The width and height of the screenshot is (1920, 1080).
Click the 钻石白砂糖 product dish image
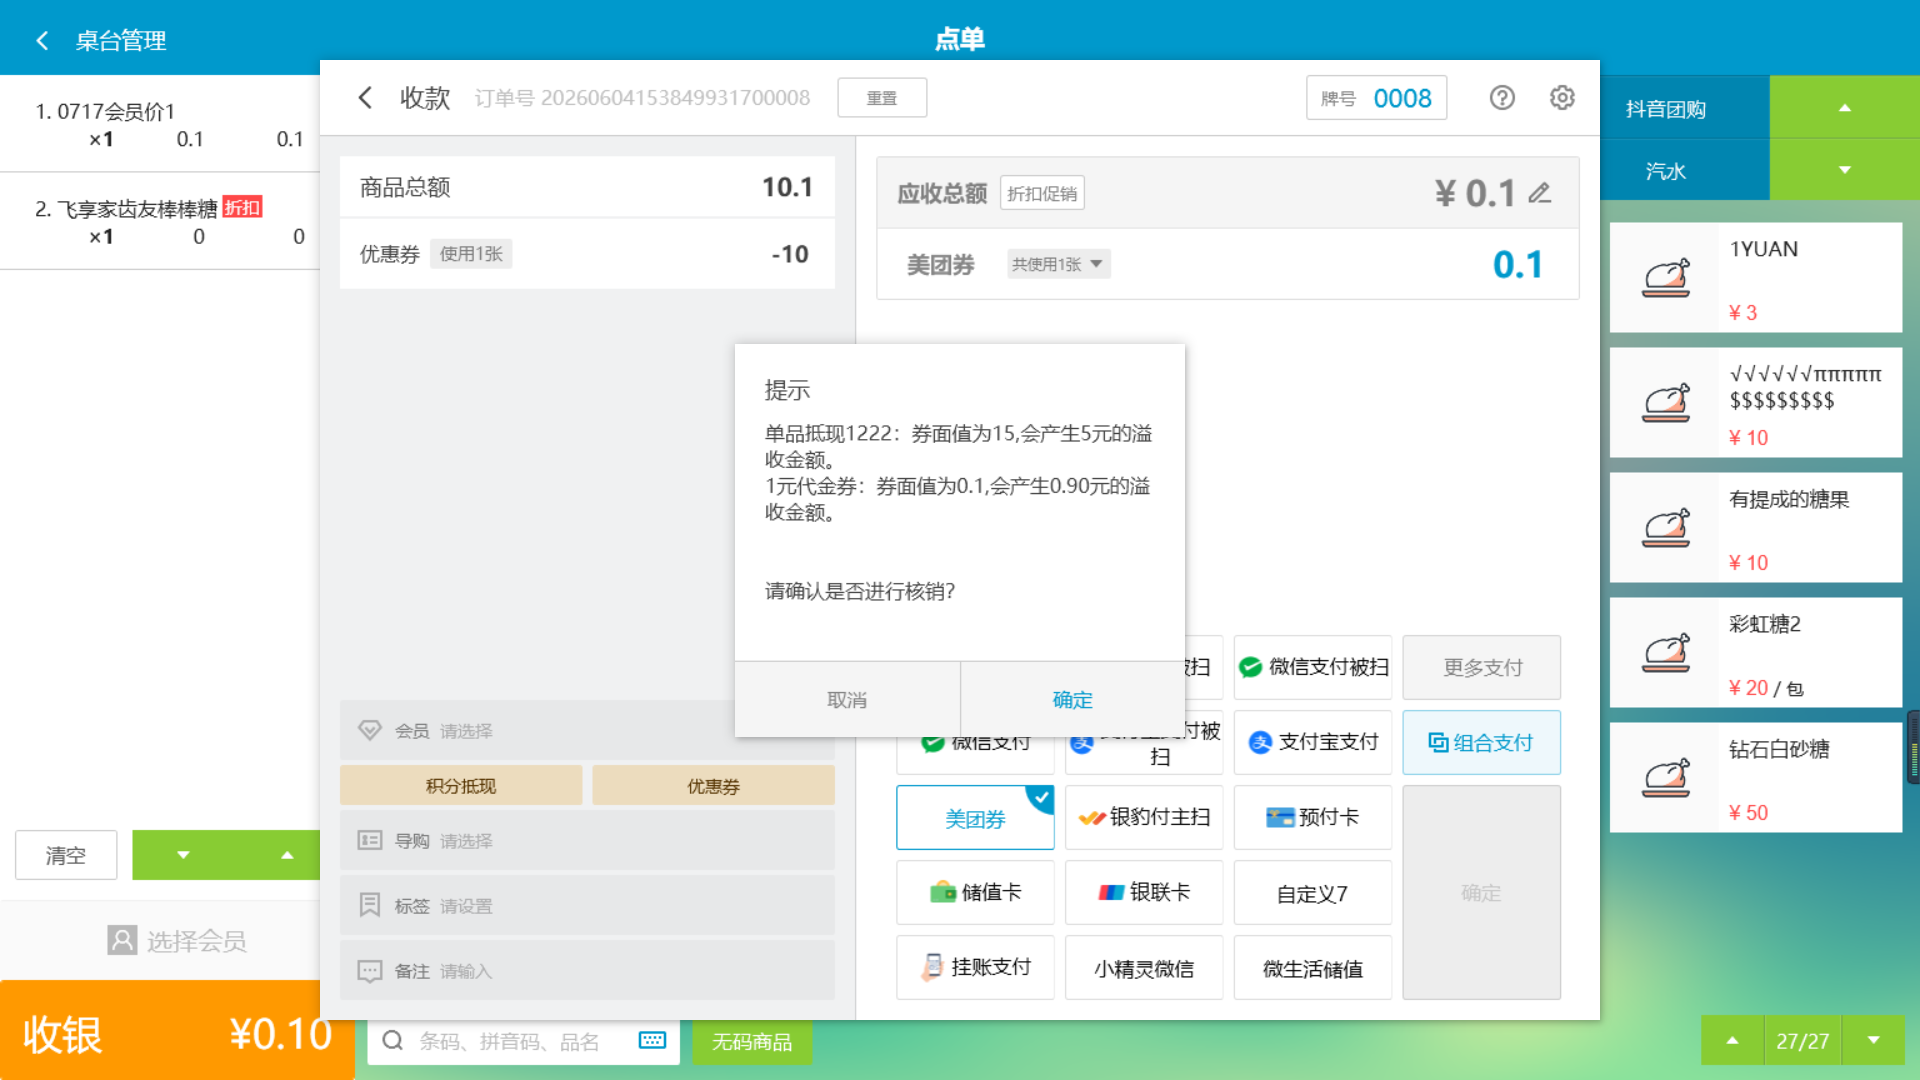pyautogui.click(x=1666, y=778)
